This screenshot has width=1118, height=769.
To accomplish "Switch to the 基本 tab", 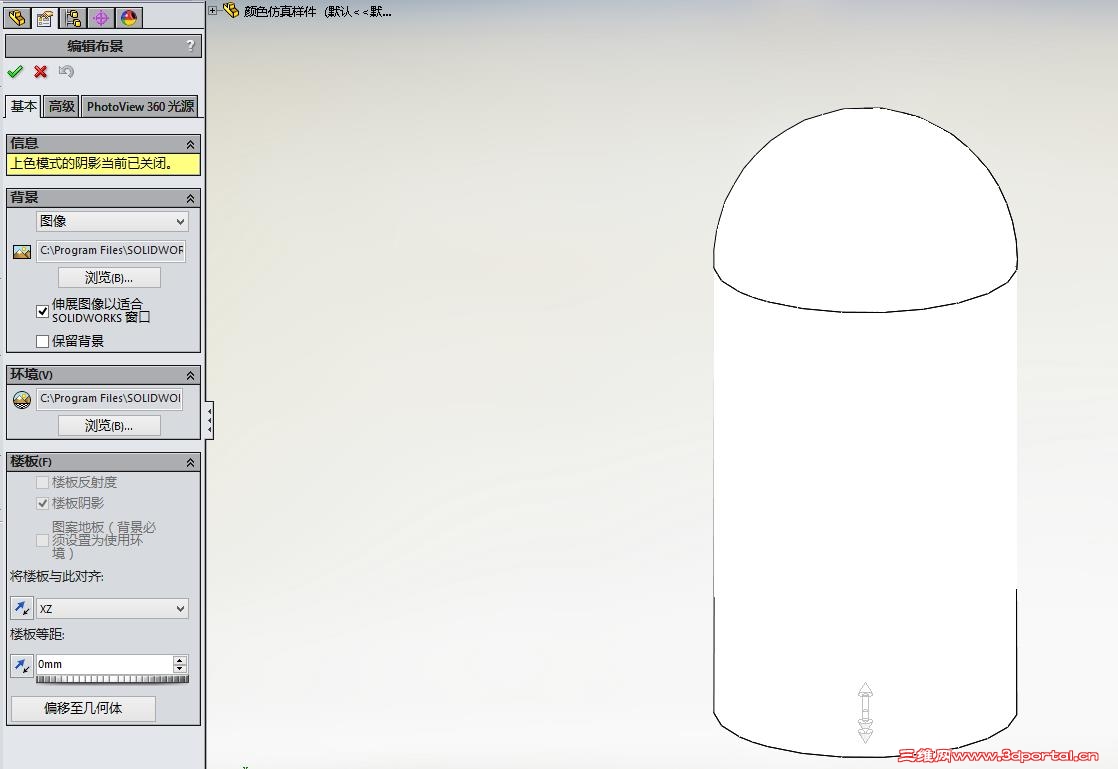I will click(x=24, y=106).
